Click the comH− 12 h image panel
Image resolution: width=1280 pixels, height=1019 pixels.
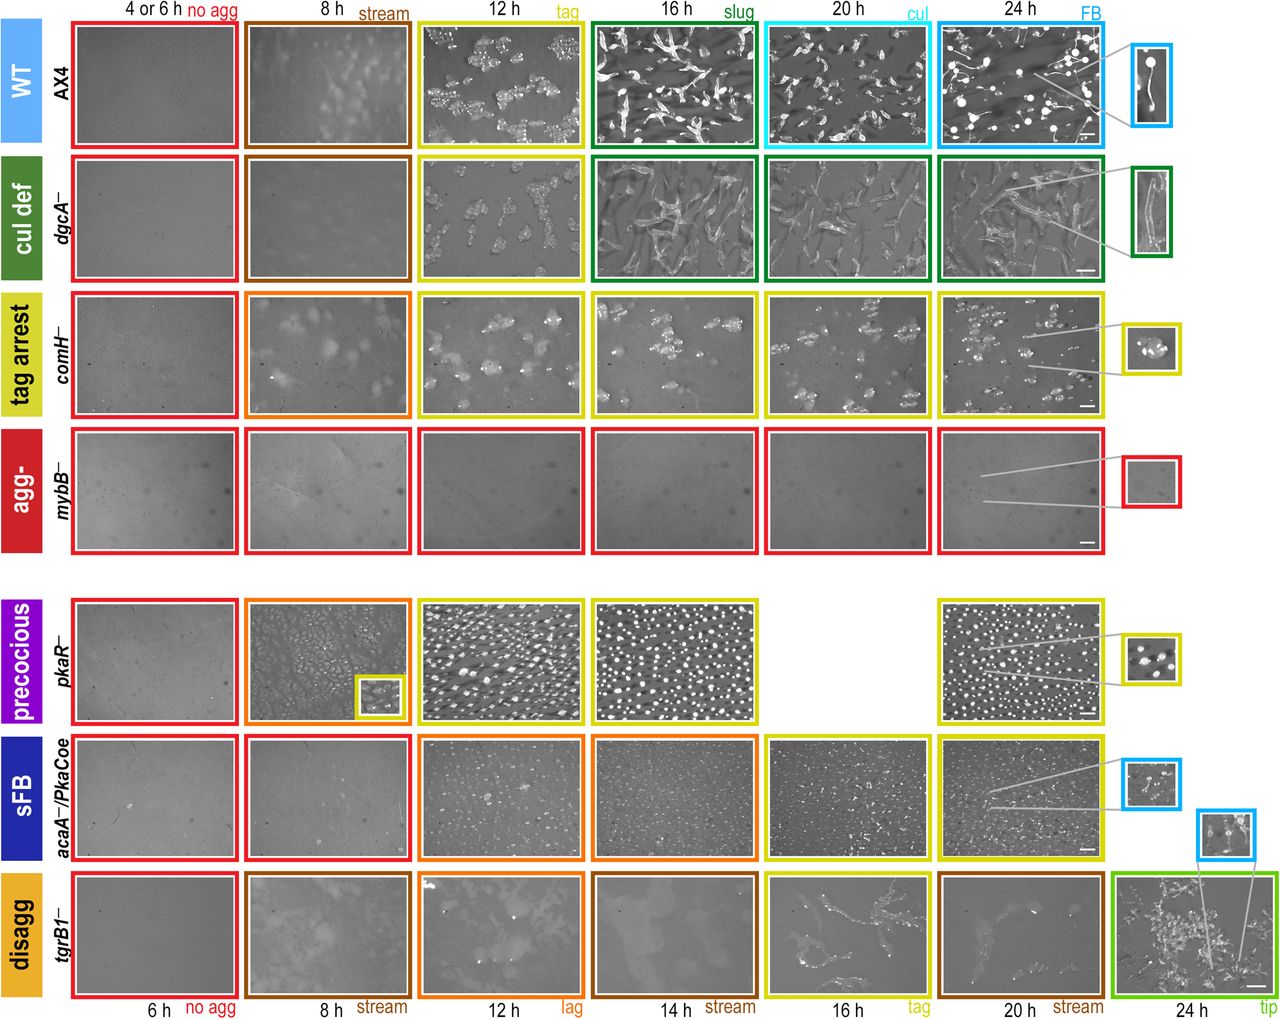tap(502, 355)
